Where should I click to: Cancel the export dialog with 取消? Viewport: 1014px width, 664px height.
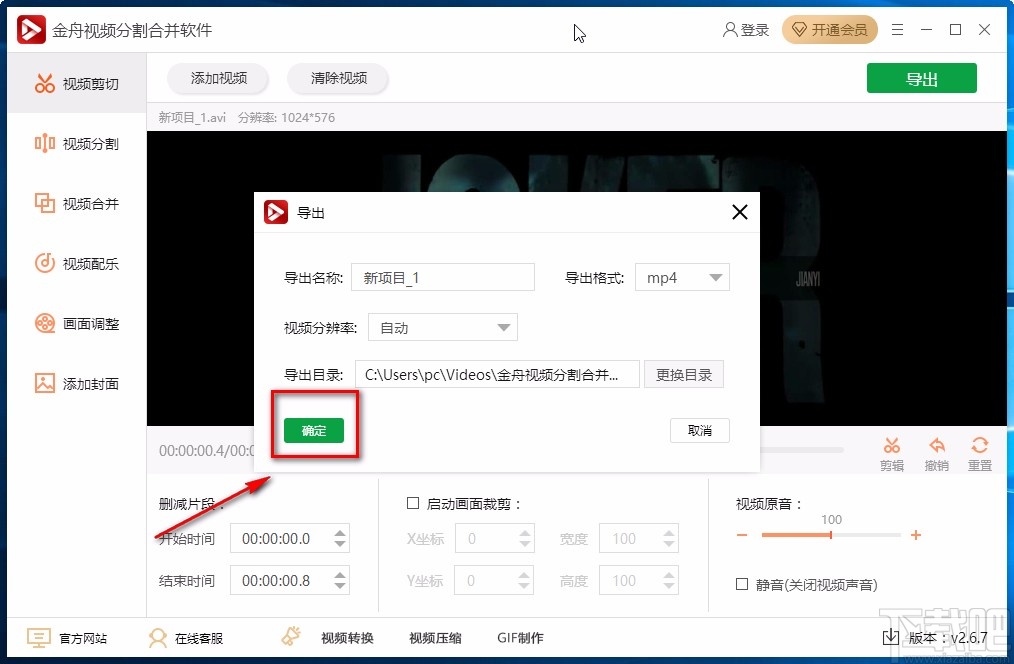[x=700, y=431]
